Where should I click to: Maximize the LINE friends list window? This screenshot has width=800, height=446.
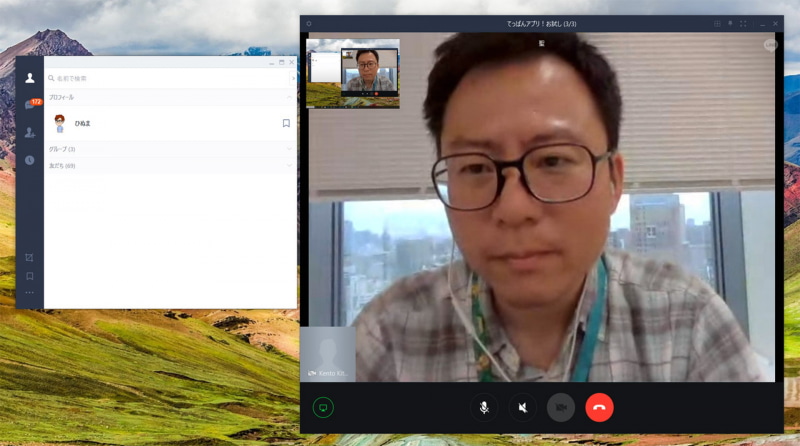point(282,62)
